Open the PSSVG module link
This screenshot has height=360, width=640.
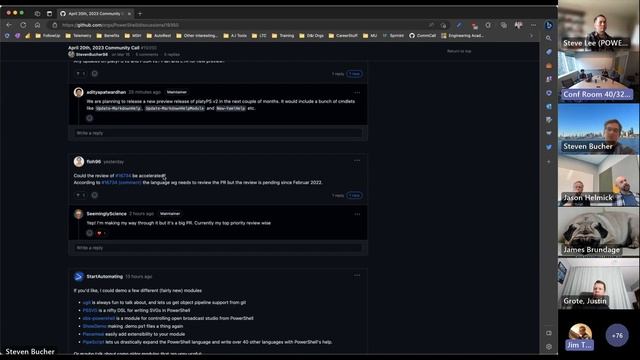tap(90, 310)
